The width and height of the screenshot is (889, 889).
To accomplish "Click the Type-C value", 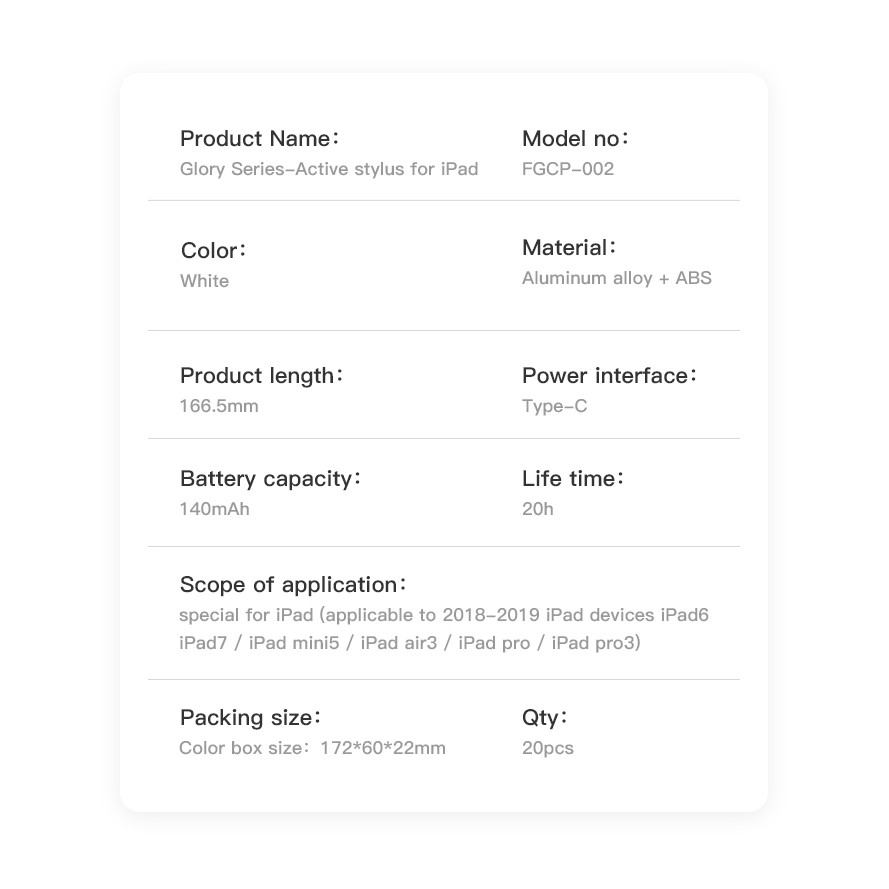I will [x=555, y=406].
